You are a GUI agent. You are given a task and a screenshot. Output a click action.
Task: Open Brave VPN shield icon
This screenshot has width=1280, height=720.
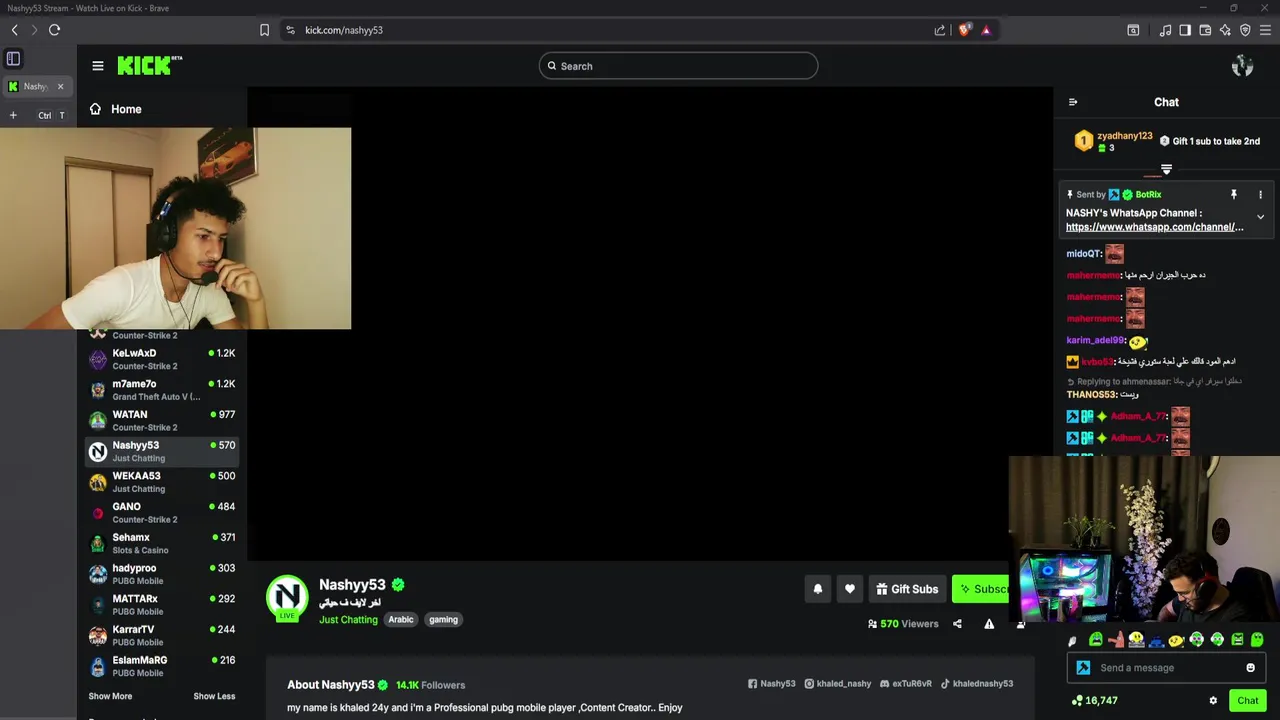tap(1245, 30)
